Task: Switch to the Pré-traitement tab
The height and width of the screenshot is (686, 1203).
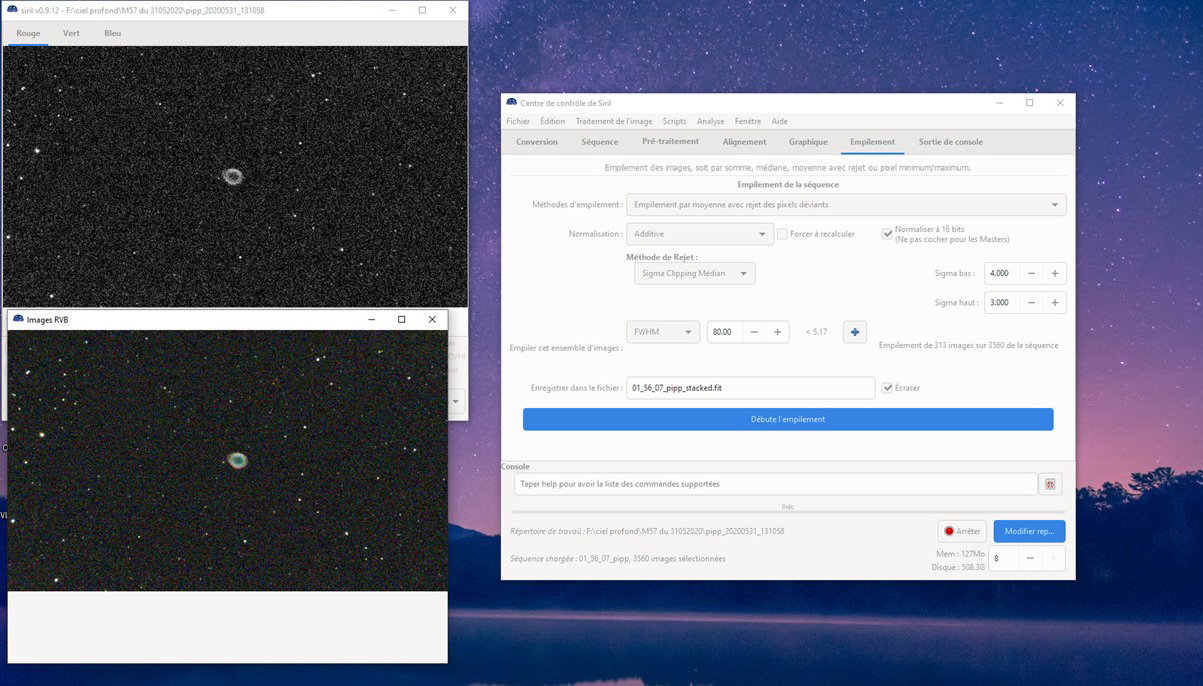Action: click(x=670, y=142)
